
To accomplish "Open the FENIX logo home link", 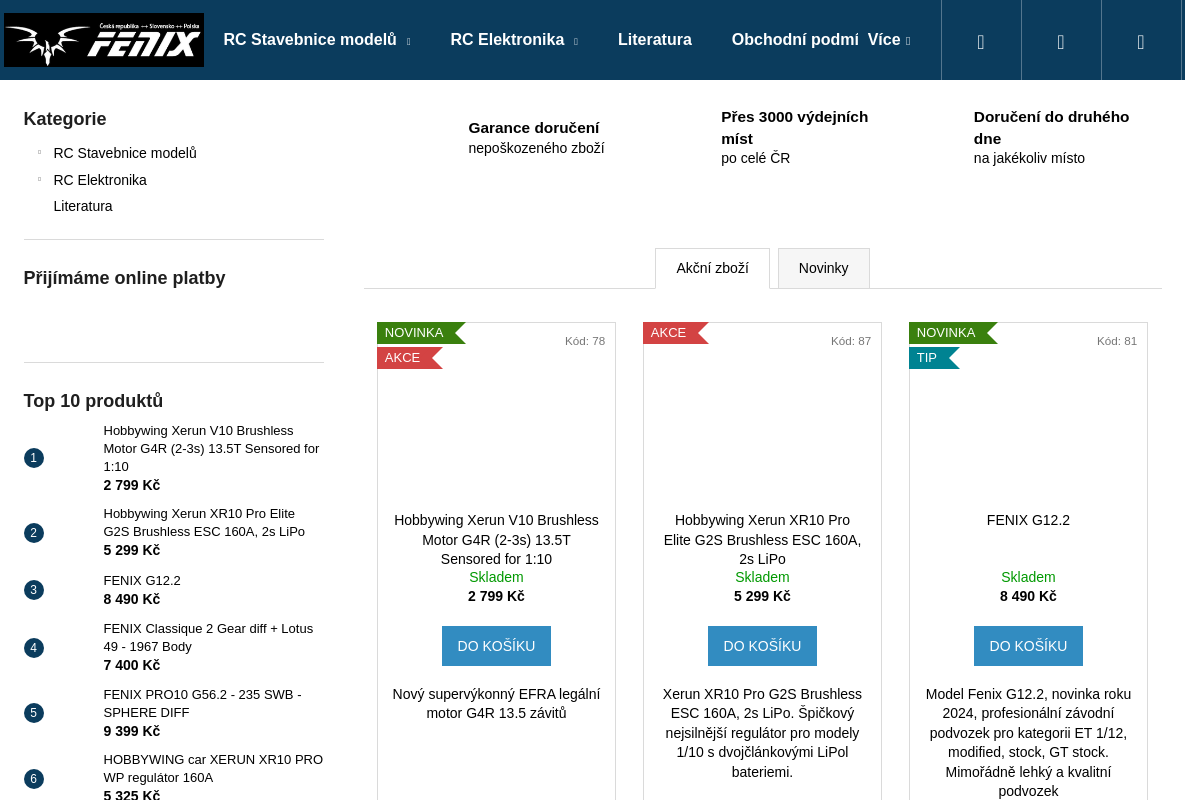I will [104, 40].
